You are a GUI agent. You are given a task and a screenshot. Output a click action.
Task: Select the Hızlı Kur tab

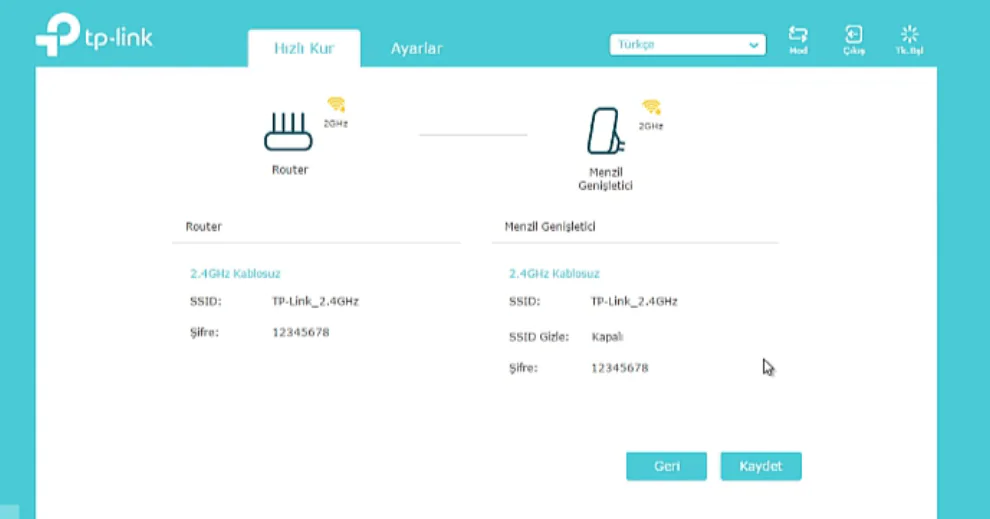click(x=304, y=48)
